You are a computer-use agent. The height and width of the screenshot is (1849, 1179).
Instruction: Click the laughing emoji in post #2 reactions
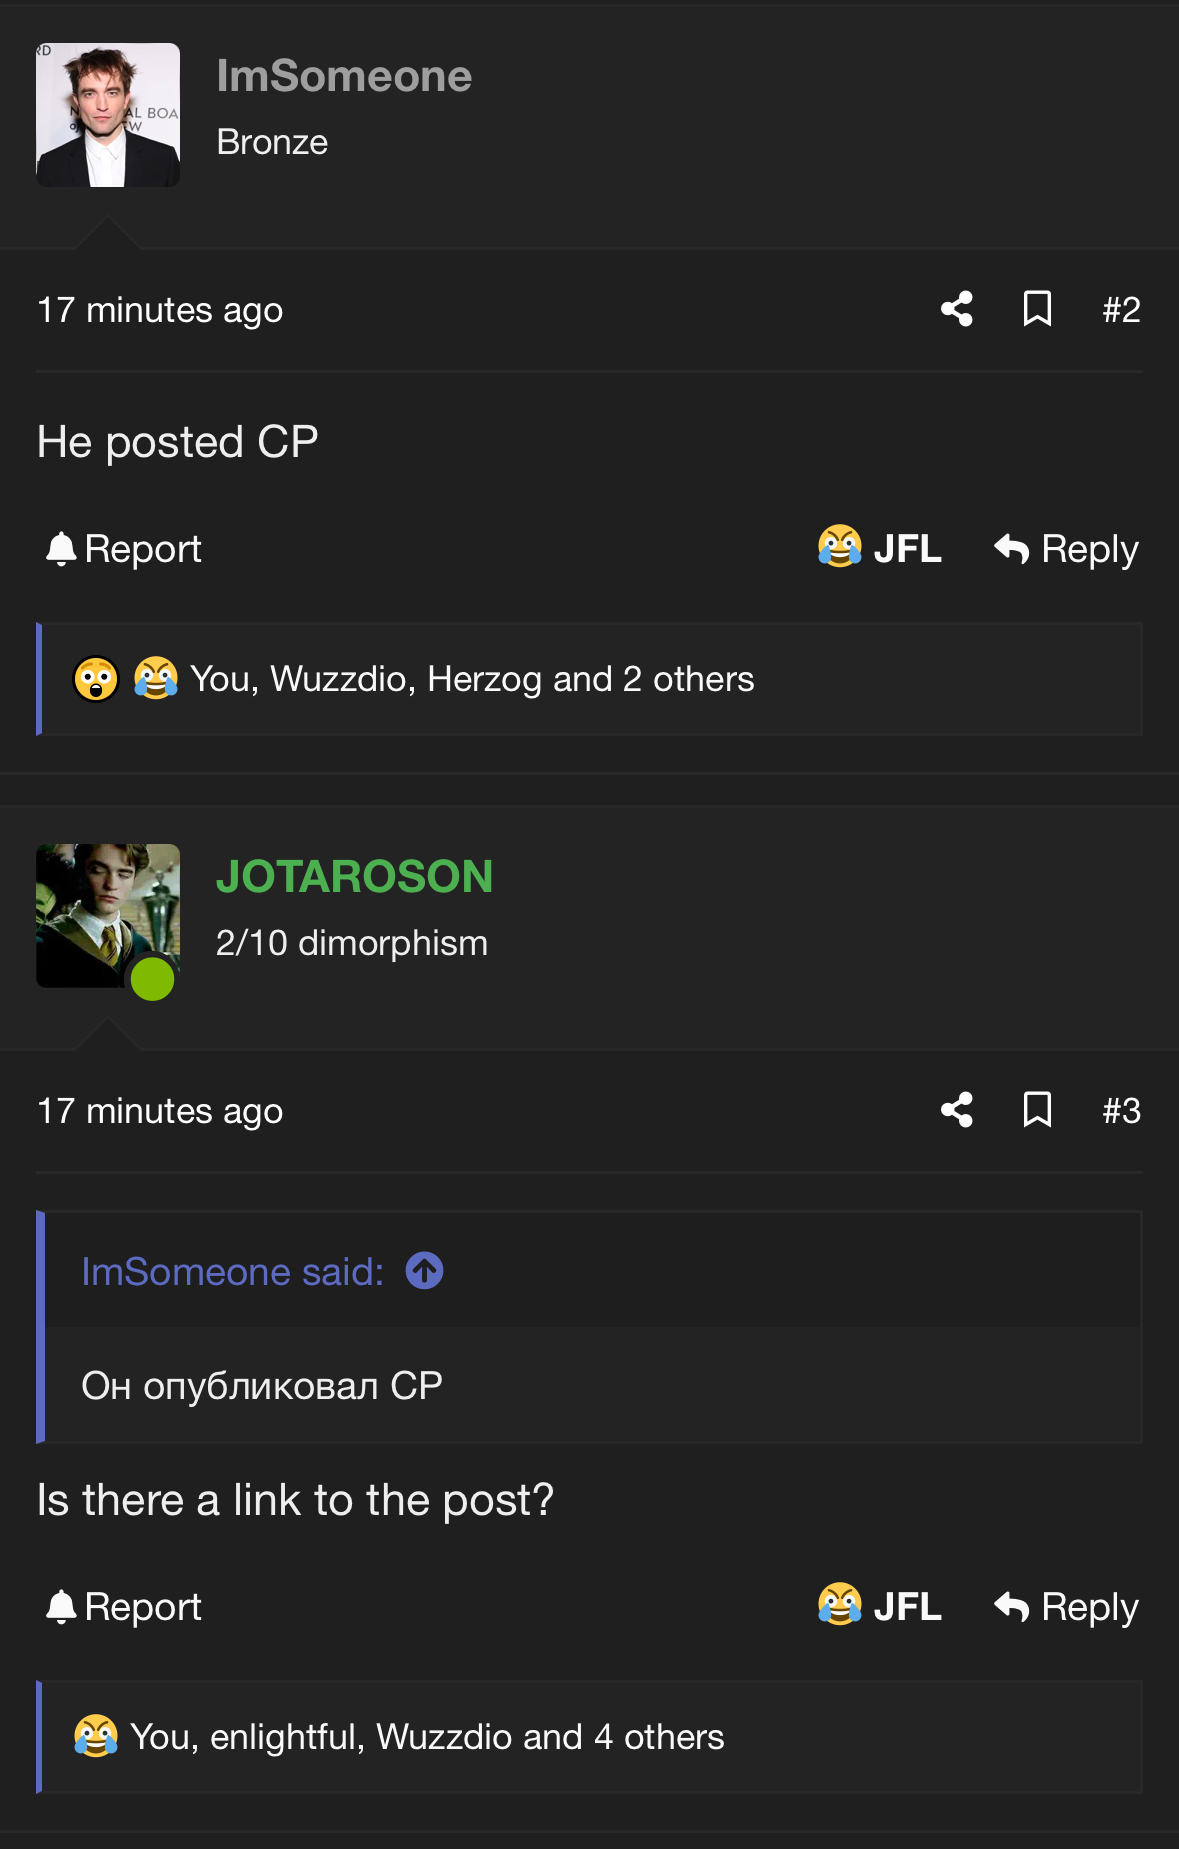[156, 679]
